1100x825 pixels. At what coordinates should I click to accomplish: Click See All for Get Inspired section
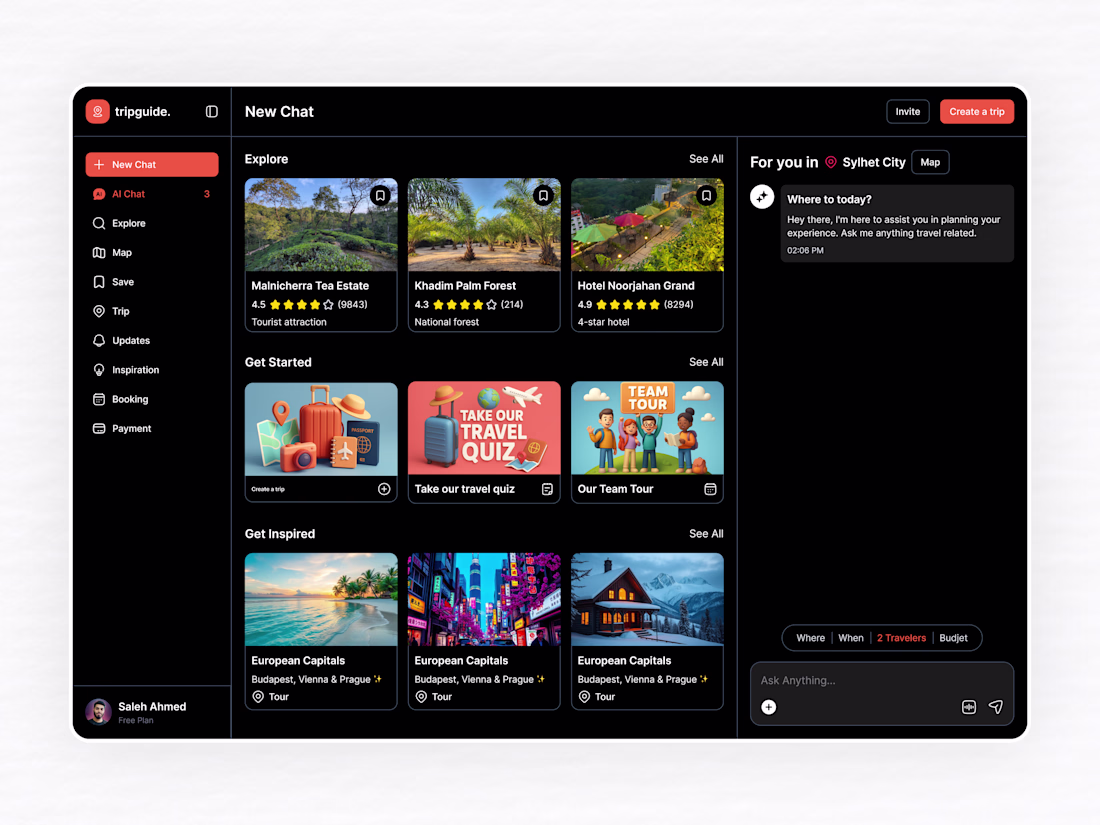(x=706, y=534)
